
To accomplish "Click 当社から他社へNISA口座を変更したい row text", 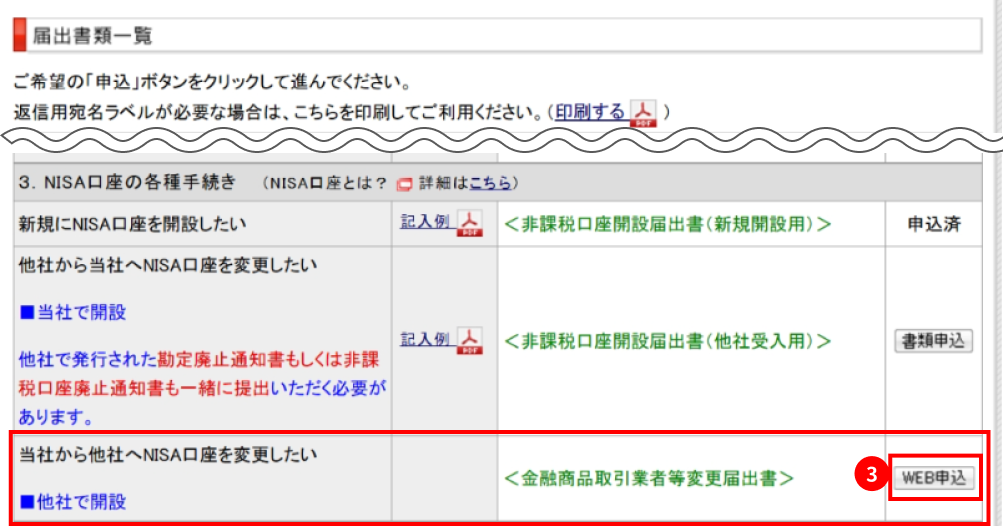I will [168, 455].
